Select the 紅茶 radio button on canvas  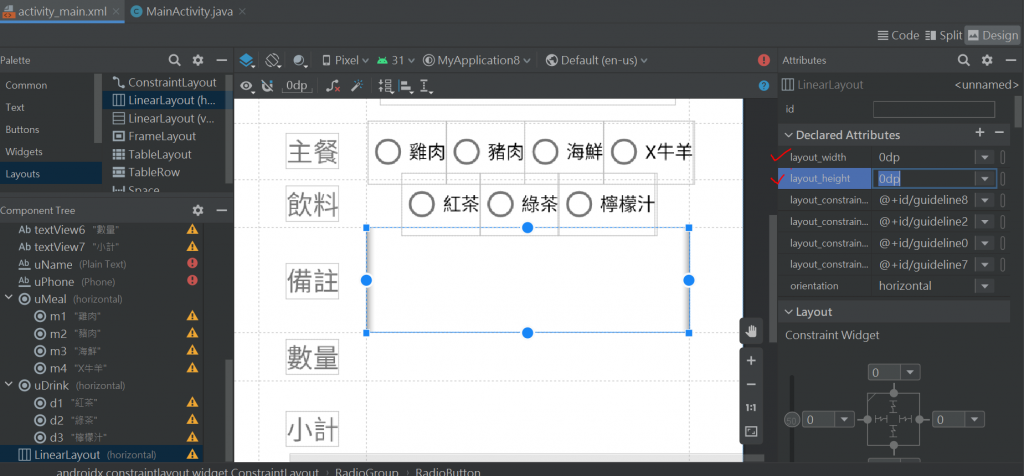tap(443, 204)
